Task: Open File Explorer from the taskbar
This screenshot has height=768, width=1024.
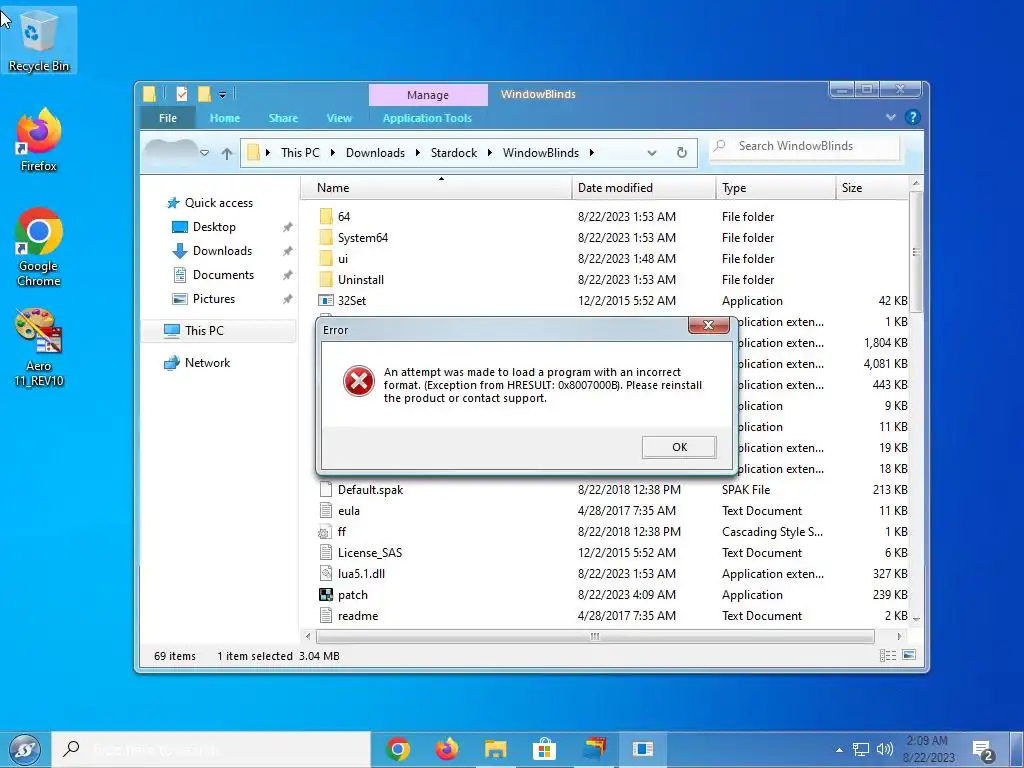Action: click(x=496, y=749)
